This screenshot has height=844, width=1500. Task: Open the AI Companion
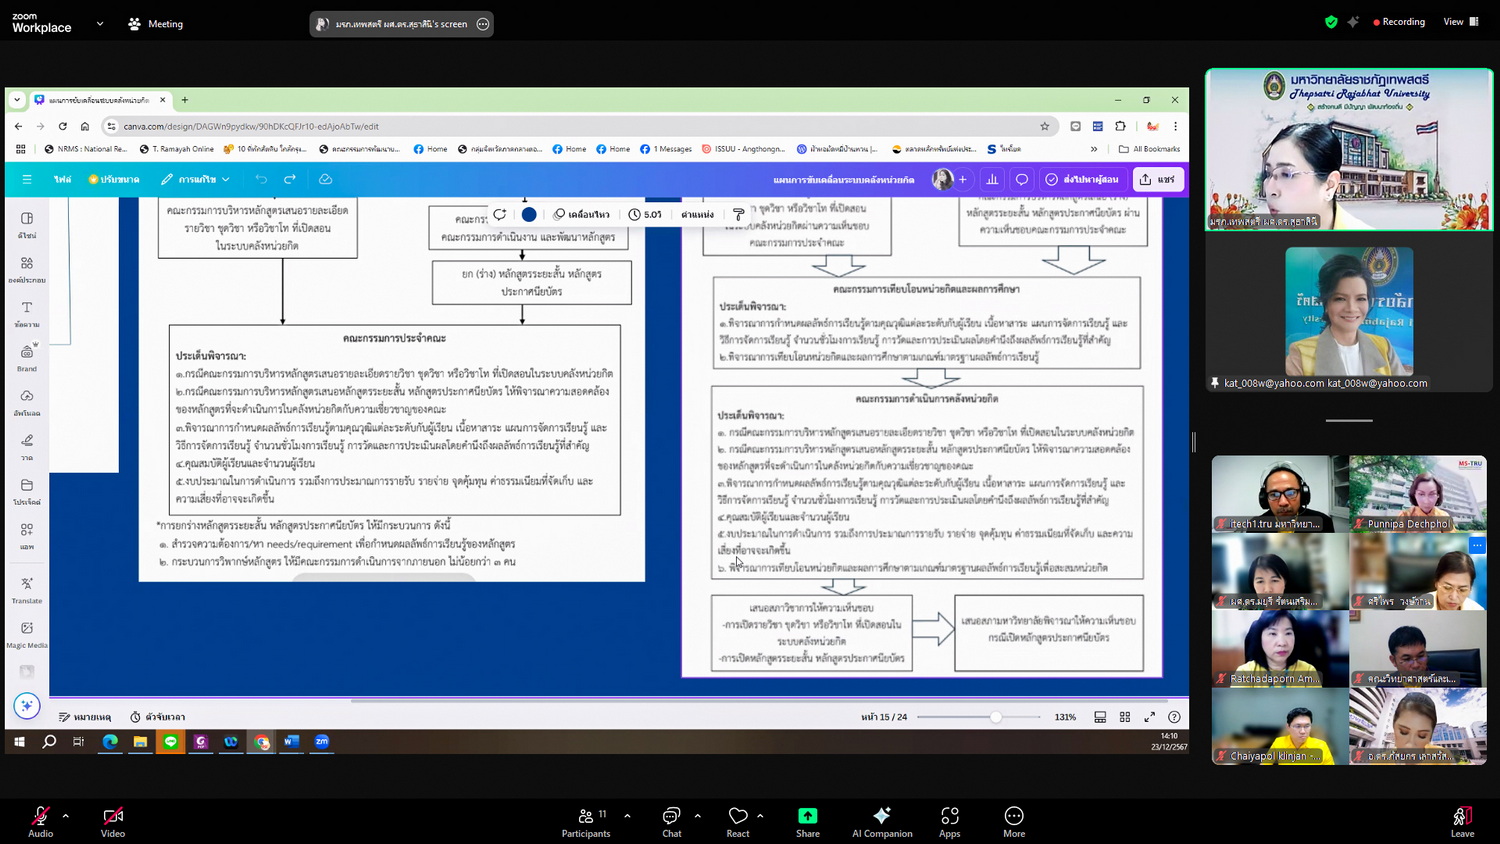point(881,821)
